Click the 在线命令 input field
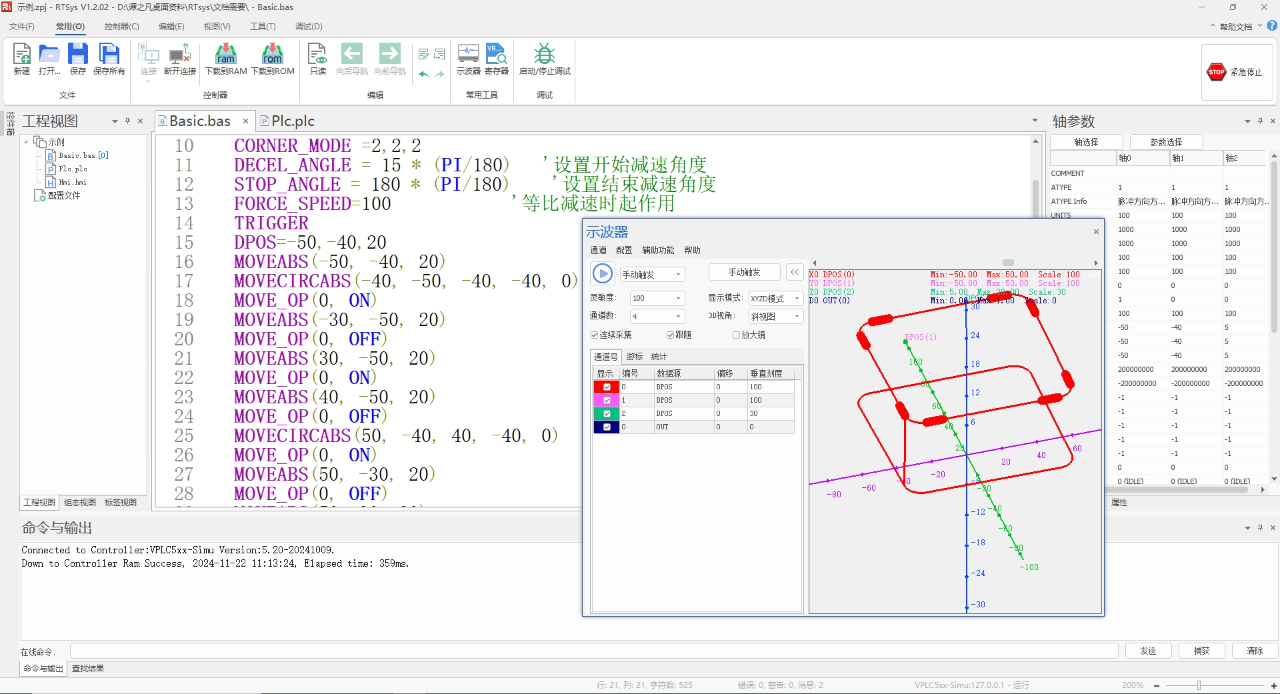The height and width of the screenshot is (694, 1280). [x=593, y=650]
